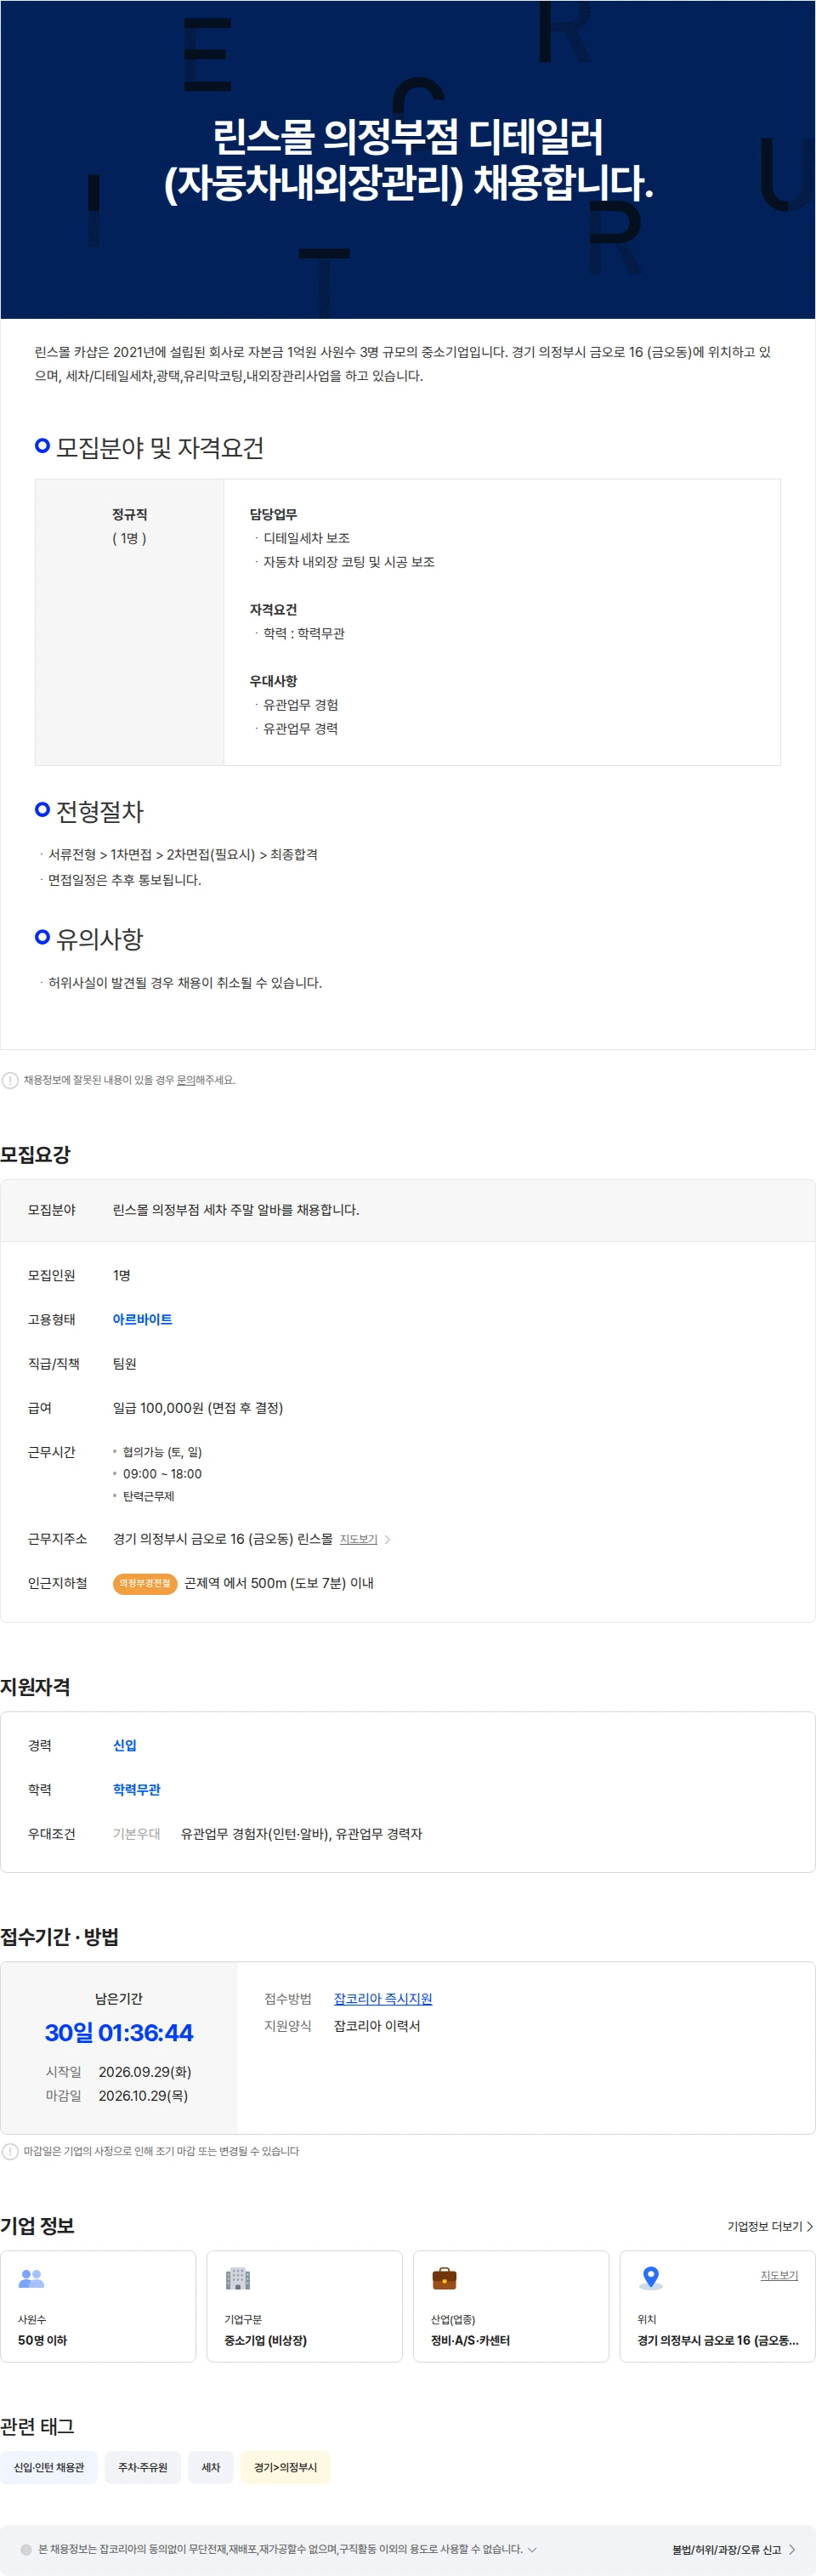
Task: Click 잡코리아 즉시지원 apply link
Action: [383, 1998]
